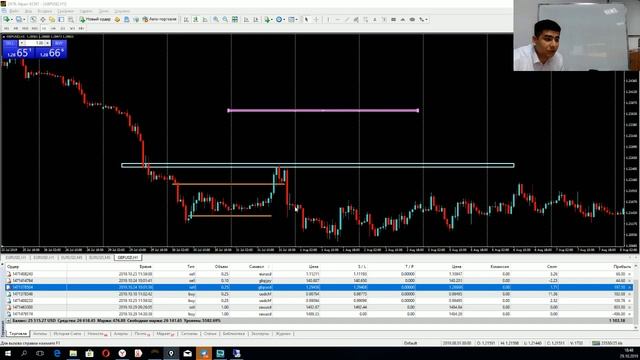Image resolution: width=640 pixels, height=360 pixels.
Task: Switch to the История счета terminal tab
Action: tap(67, 334)
